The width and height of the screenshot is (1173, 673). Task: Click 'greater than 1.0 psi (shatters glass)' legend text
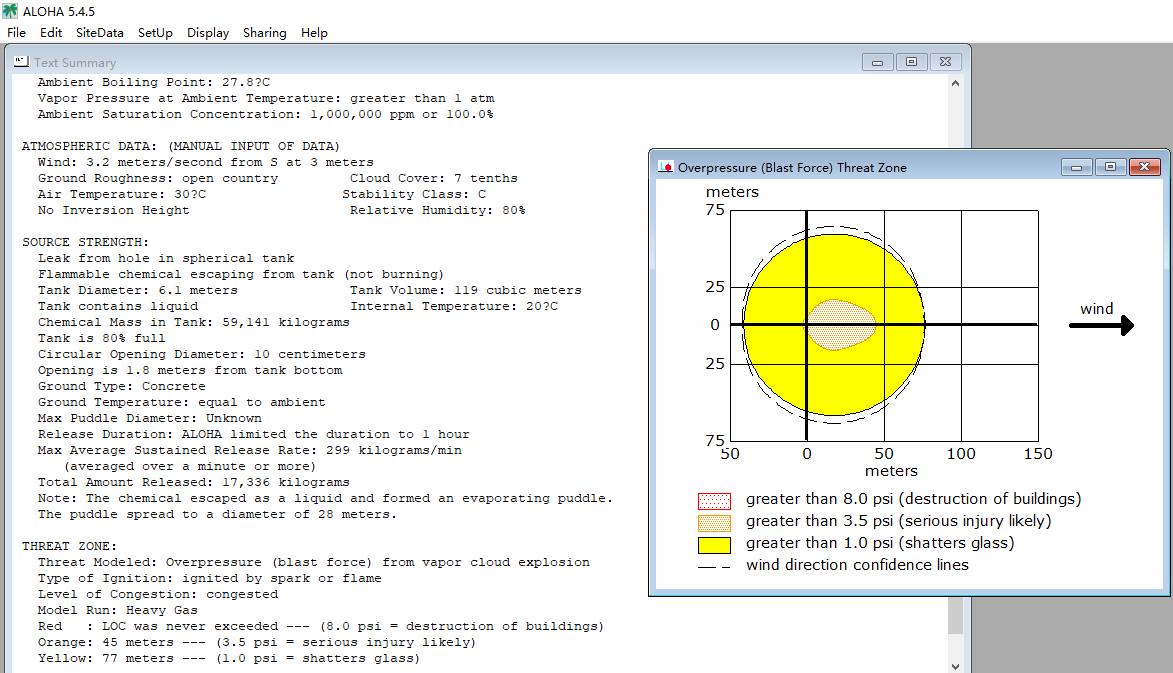pos(880,544)
